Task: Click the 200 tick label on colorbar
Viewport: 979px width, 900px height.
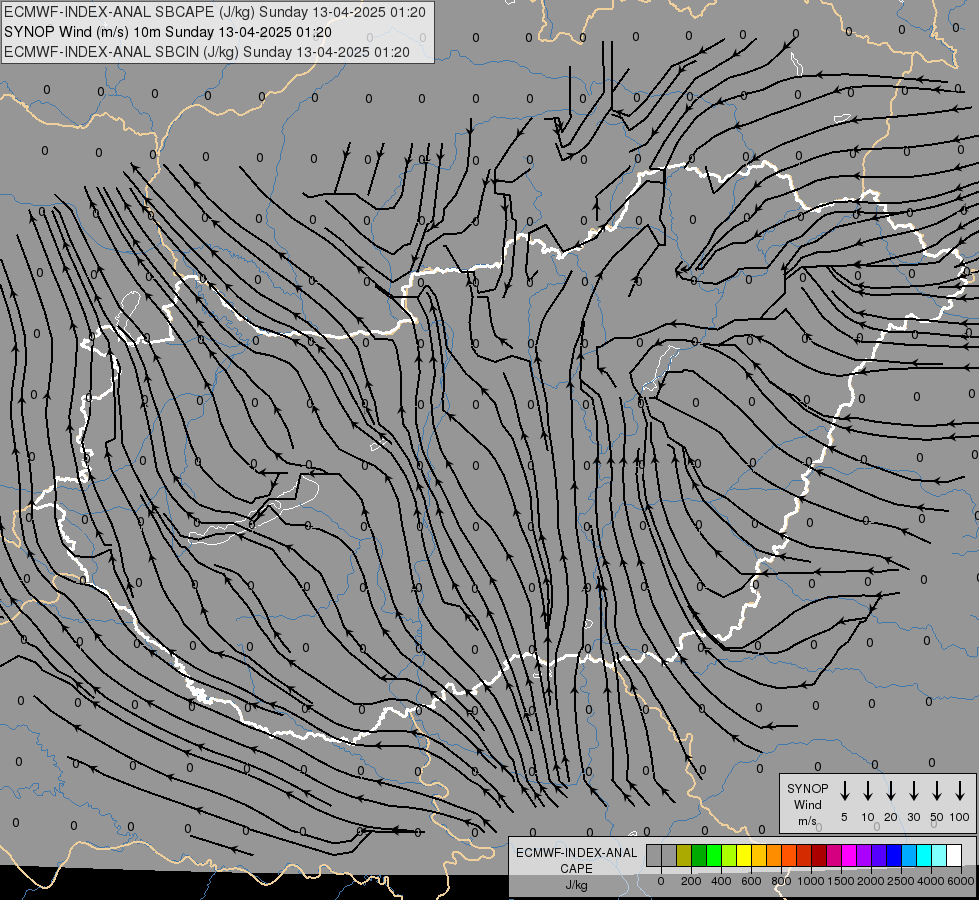Action: coord(691,881)
